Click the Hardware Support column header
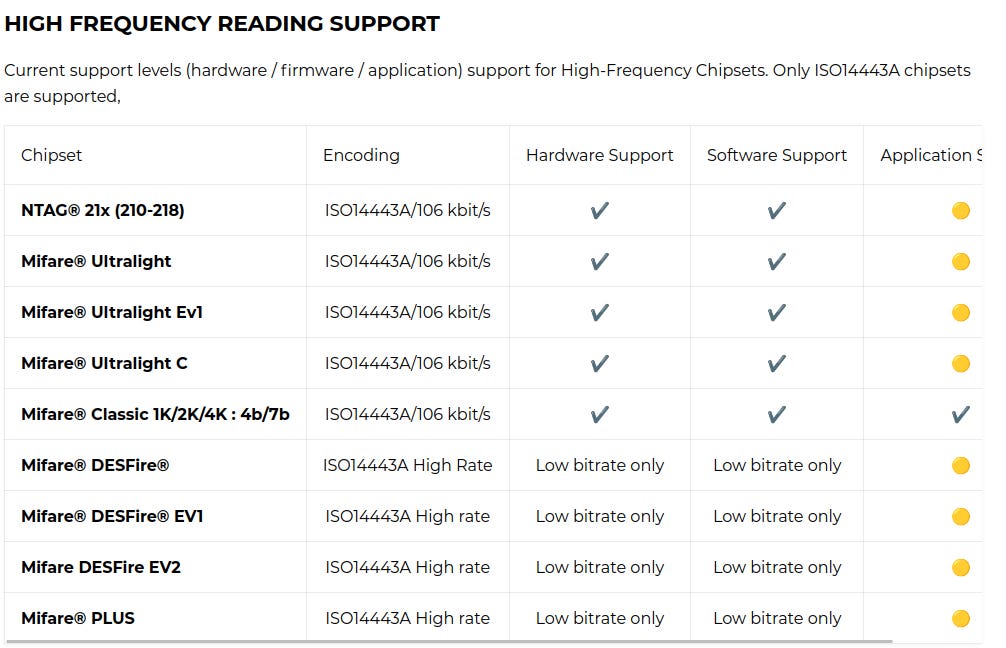This screenshot has width=1006, height=648. [x=600, y=155]
